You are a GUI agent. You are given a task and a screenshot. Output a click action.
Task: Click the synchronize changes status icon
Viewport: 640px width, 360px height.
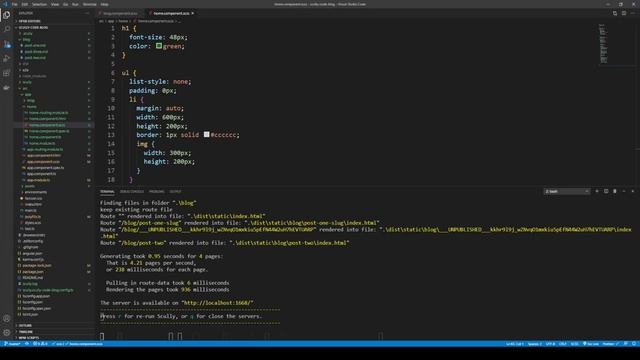pos(27,344)
